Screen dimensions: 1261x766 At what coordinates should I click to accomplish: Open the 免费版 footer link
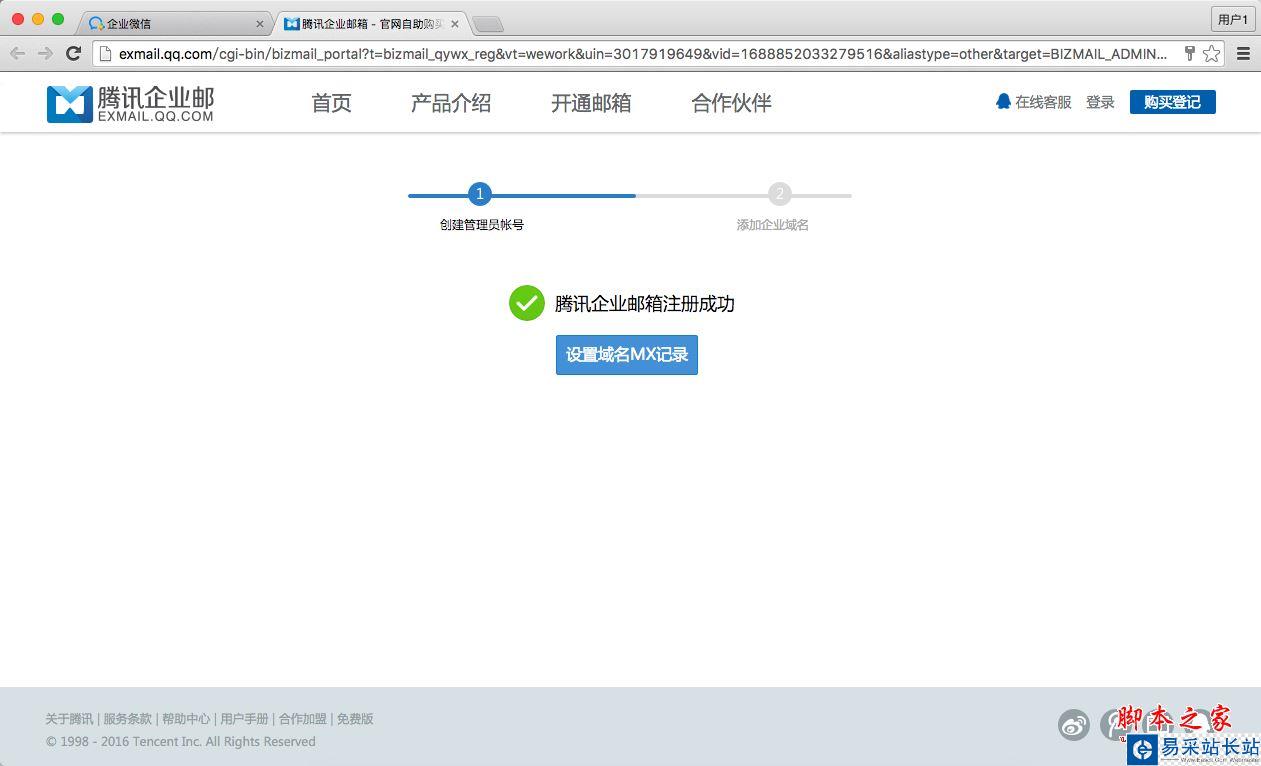point(355,719)
